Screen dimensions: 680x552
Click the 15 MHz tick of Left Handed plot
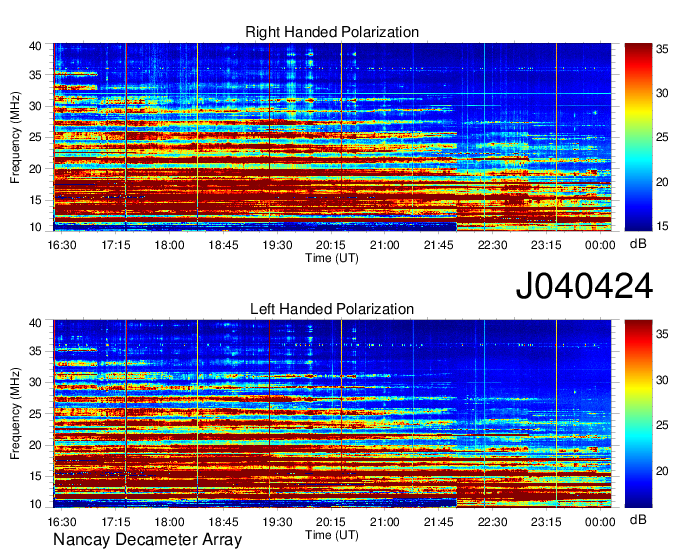pos(35,477)
